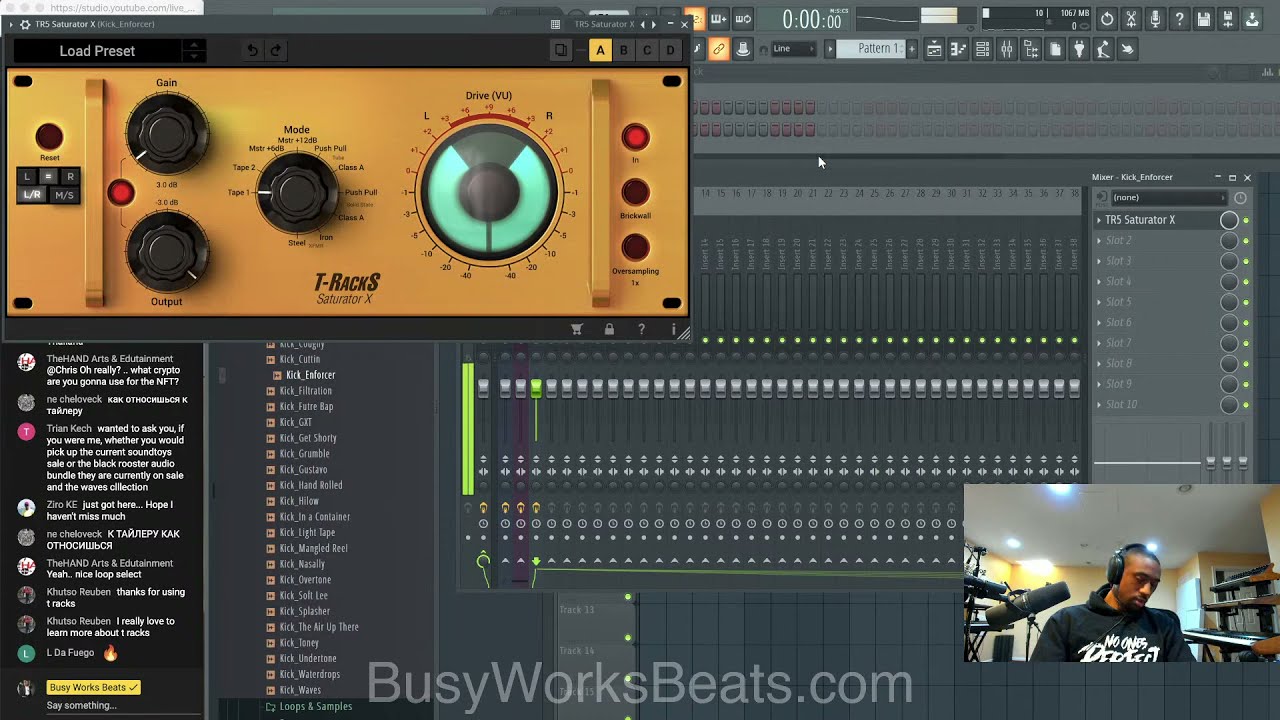Toggle the Oversampling button
Image resolution: width=1280 pixels, height=720 pixels.
635,247
